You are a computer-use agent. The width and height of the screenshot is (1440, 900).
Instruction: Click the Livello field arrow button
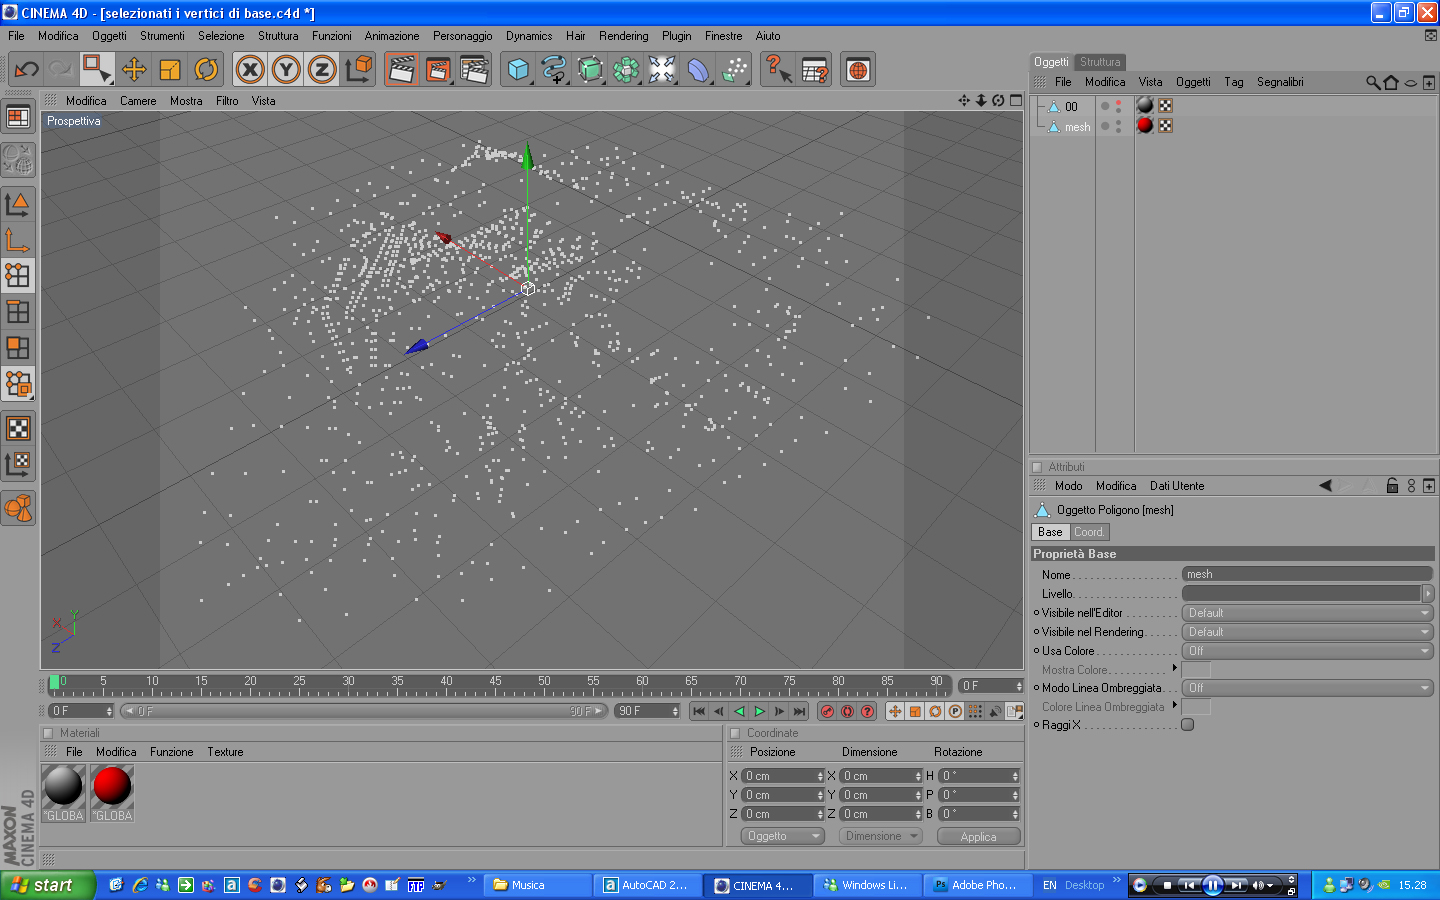(1428, 593)
